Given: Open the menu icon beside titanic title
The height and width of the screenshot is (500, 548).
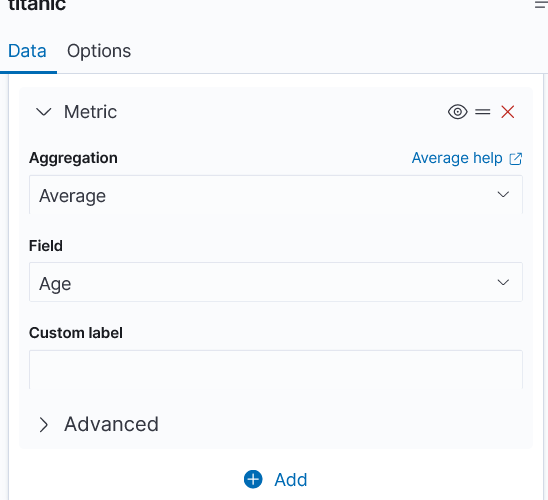Looking at the screenshot, I should pos(541,5).
